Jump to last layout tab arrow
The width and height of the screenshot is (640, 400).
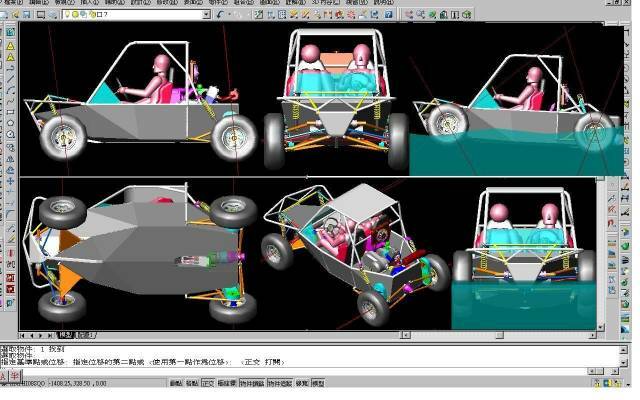tap(50, 335)
